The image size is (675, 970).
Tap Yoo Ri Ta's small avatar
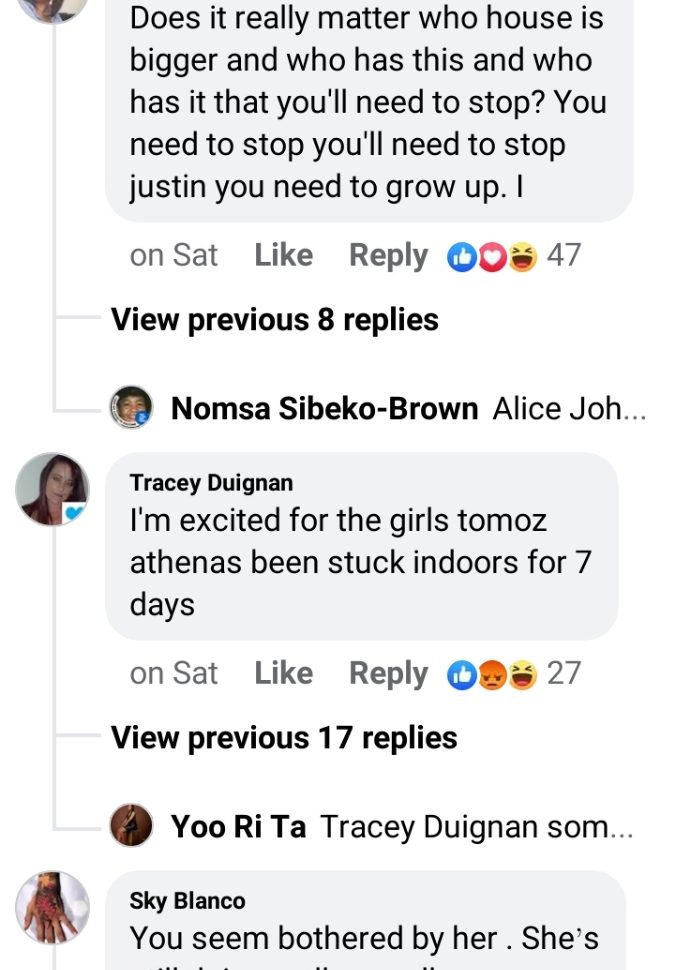pyautogui.click(x=131, y=826)
